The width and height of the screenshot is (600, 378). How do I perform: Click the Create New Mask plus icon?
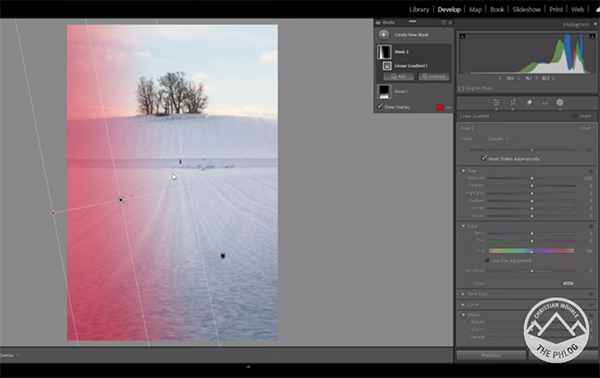click(x=383, y=35)
